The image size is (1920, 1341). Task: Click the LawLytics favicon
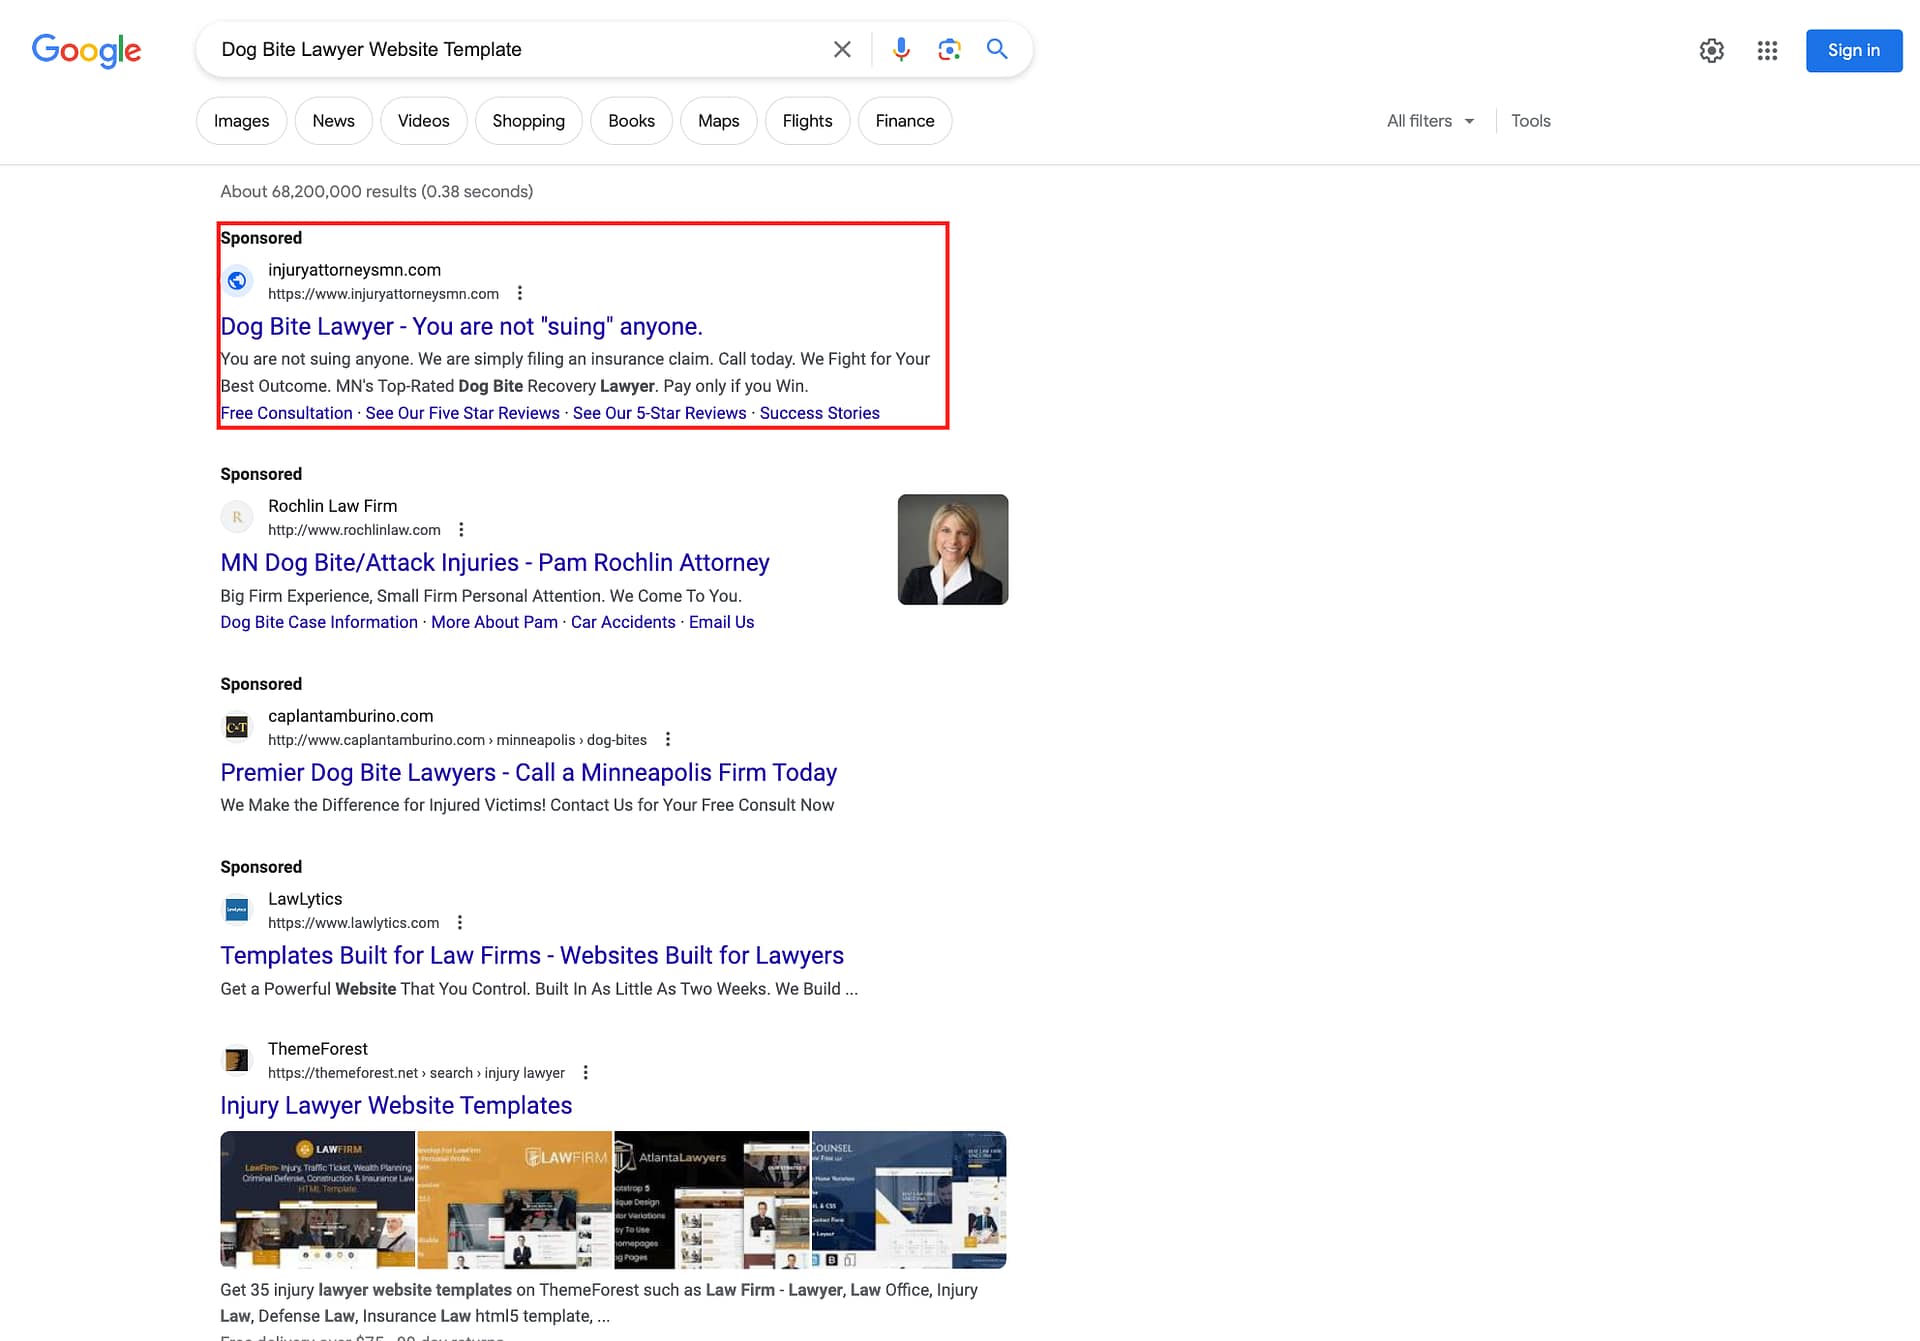point(237,910)
